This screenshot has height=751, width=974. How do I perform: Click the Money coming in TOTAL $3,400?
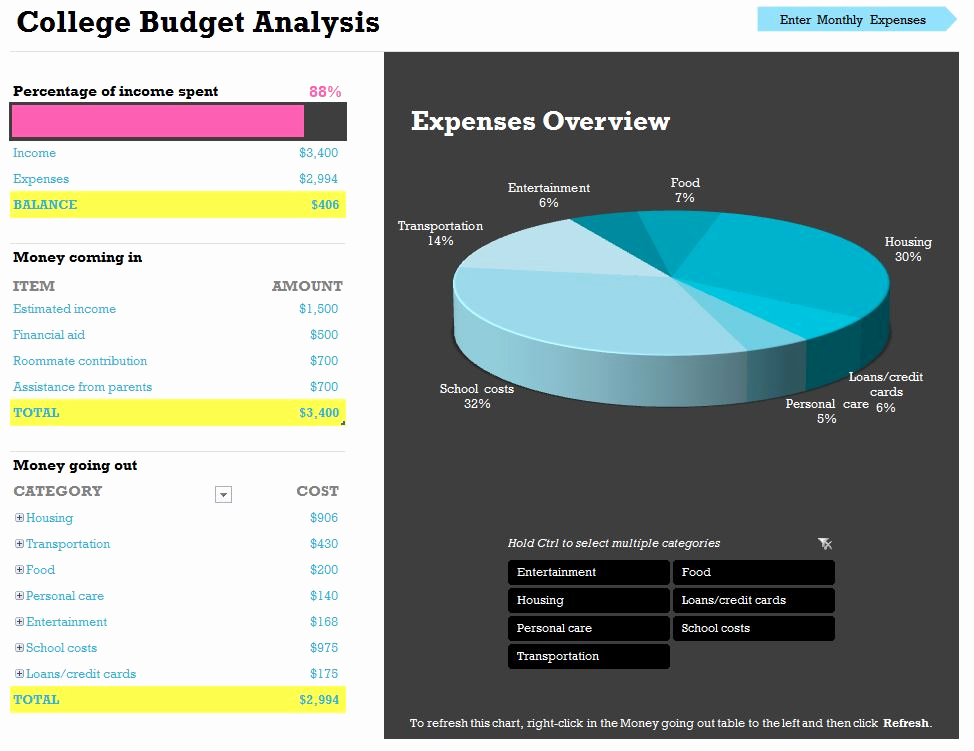(x=319, y=412)
